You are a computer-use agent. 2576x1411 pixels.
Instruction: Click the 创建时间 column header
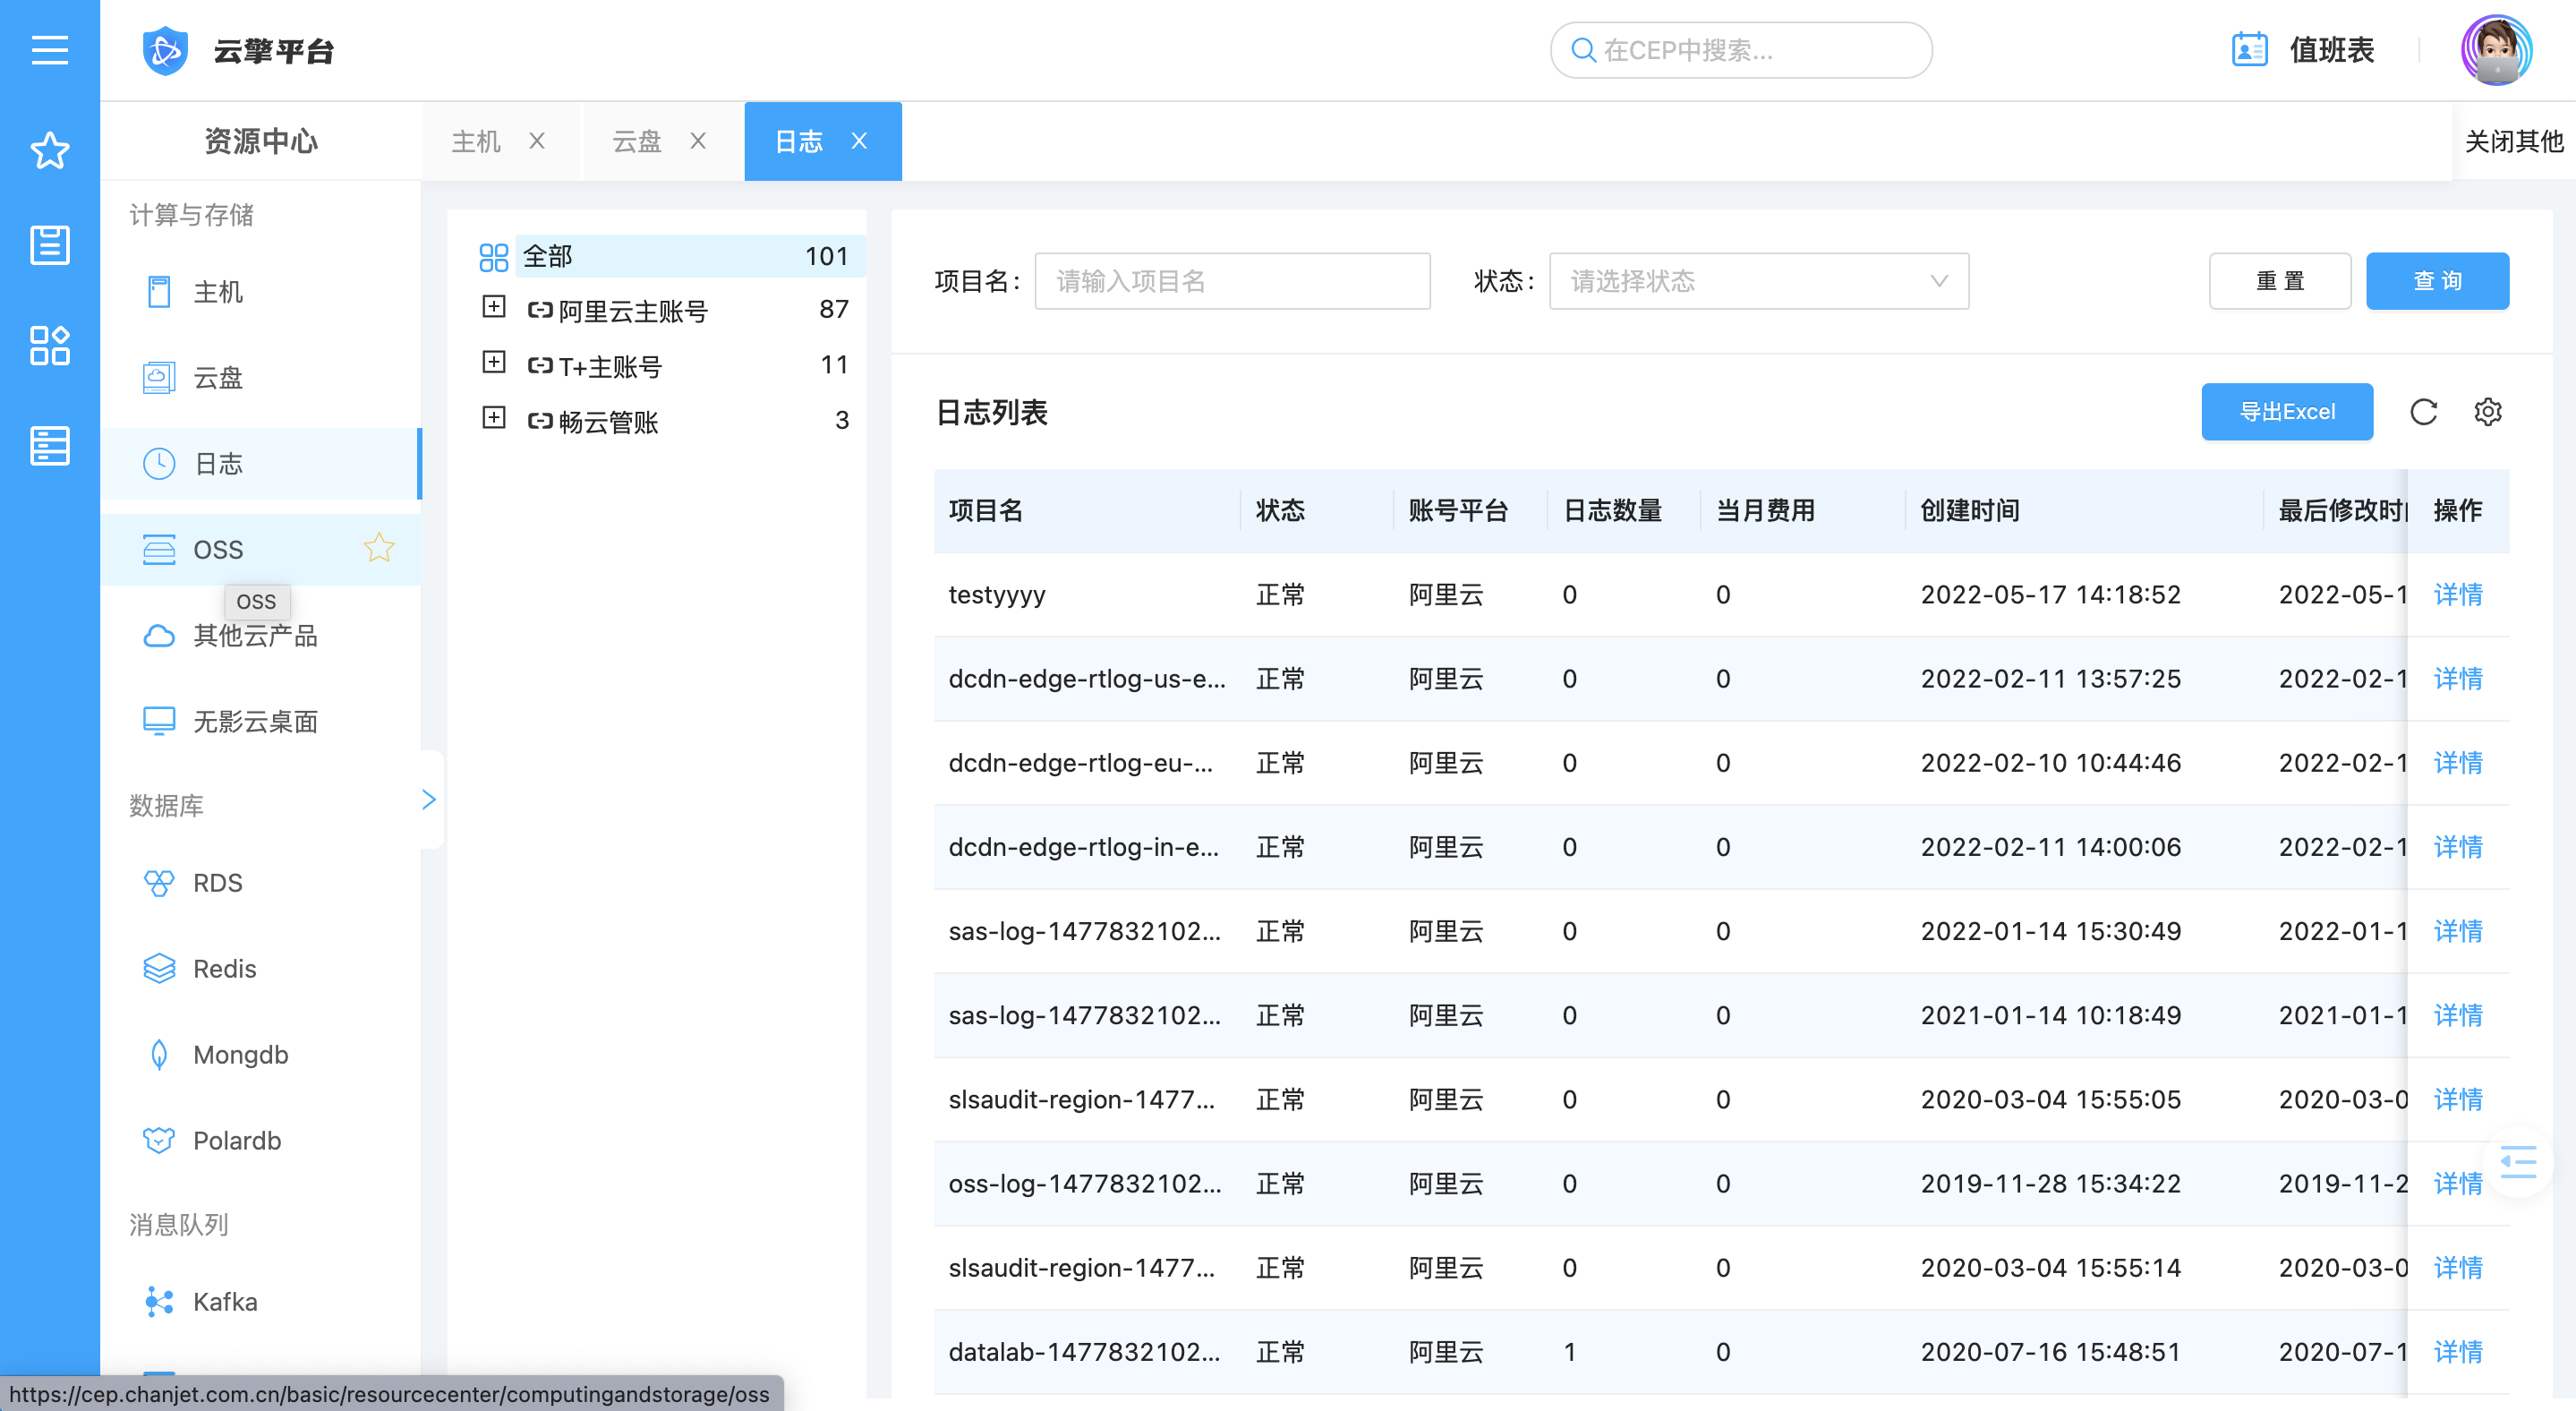[x=1969, y=511]
